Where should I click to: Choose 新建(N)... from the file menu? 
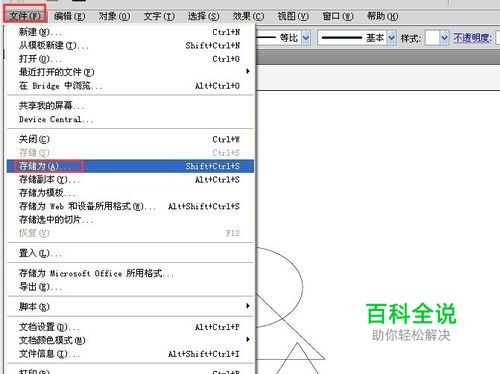click(x=130, y=32)
